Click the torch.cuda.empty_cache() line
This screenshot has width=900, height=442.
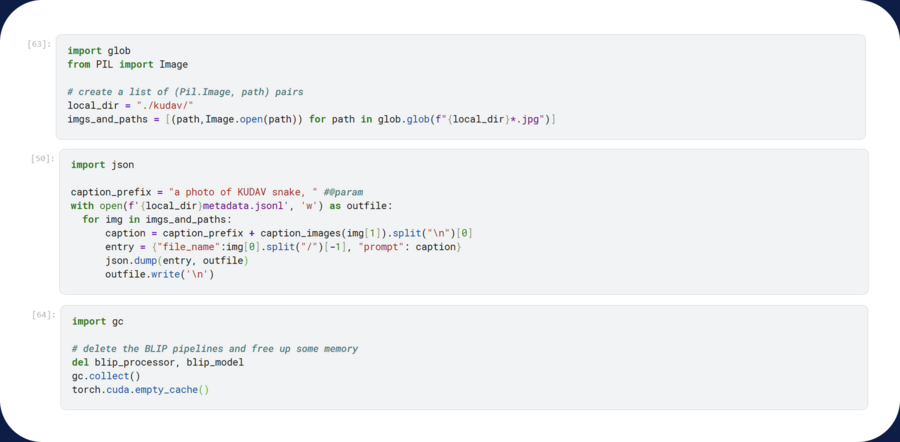140,390
